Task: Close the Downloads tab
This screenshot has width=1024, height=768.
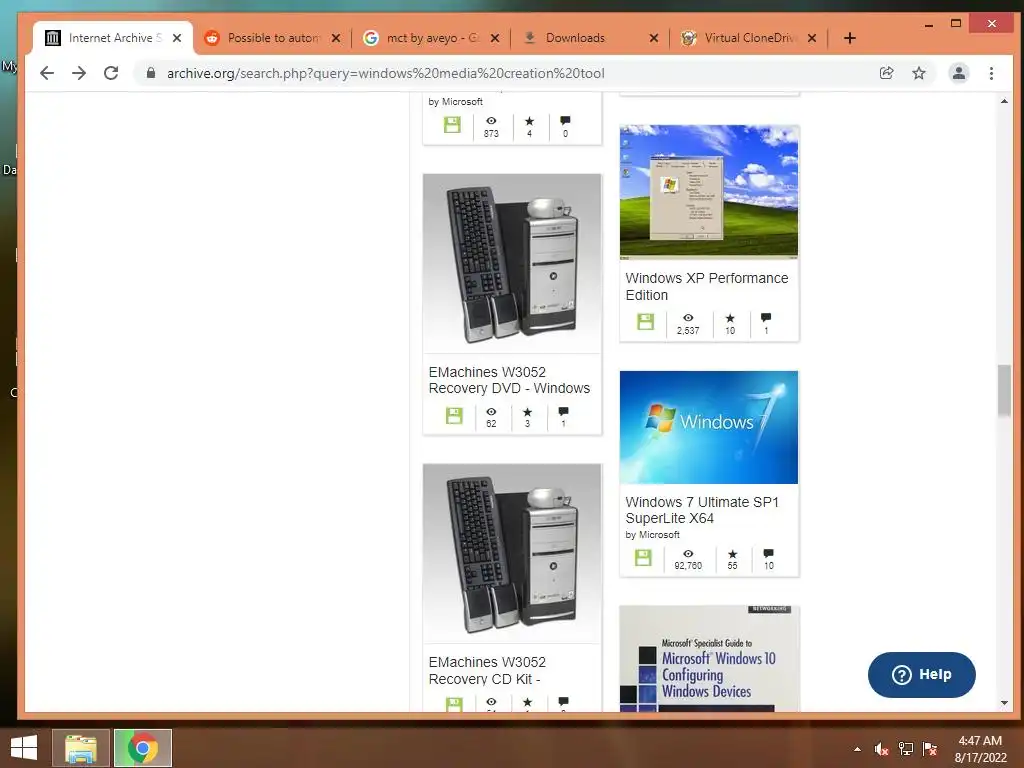Action: coord(654,38)
